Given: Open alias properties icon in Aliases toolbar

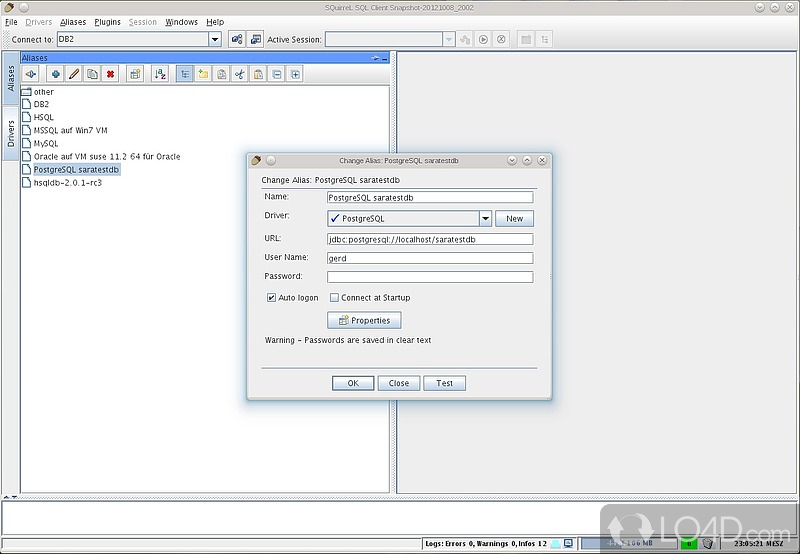Looking at the screenshot, I should (x=135, y=74).
